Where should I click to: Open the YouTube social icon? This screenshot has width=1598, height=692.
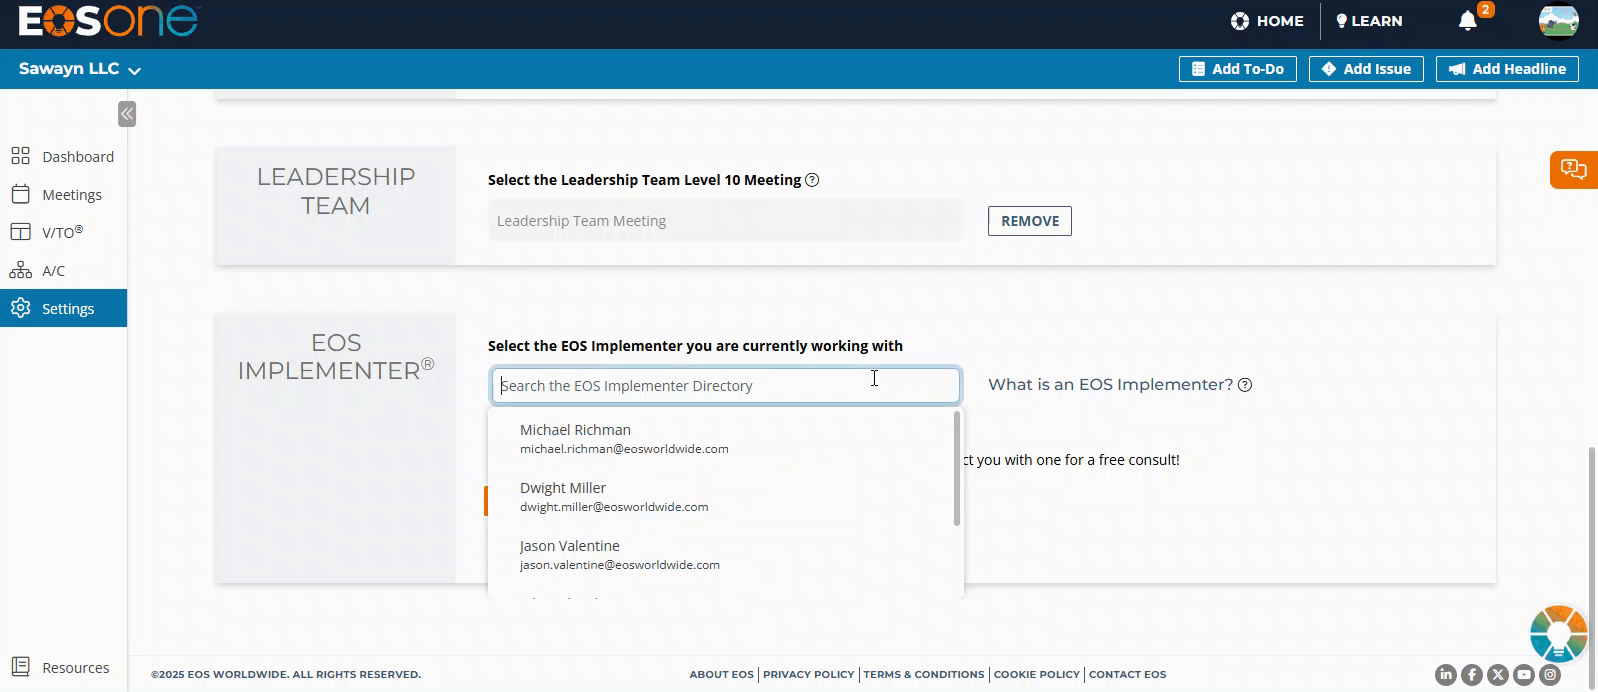click(x=1524, y=675)
